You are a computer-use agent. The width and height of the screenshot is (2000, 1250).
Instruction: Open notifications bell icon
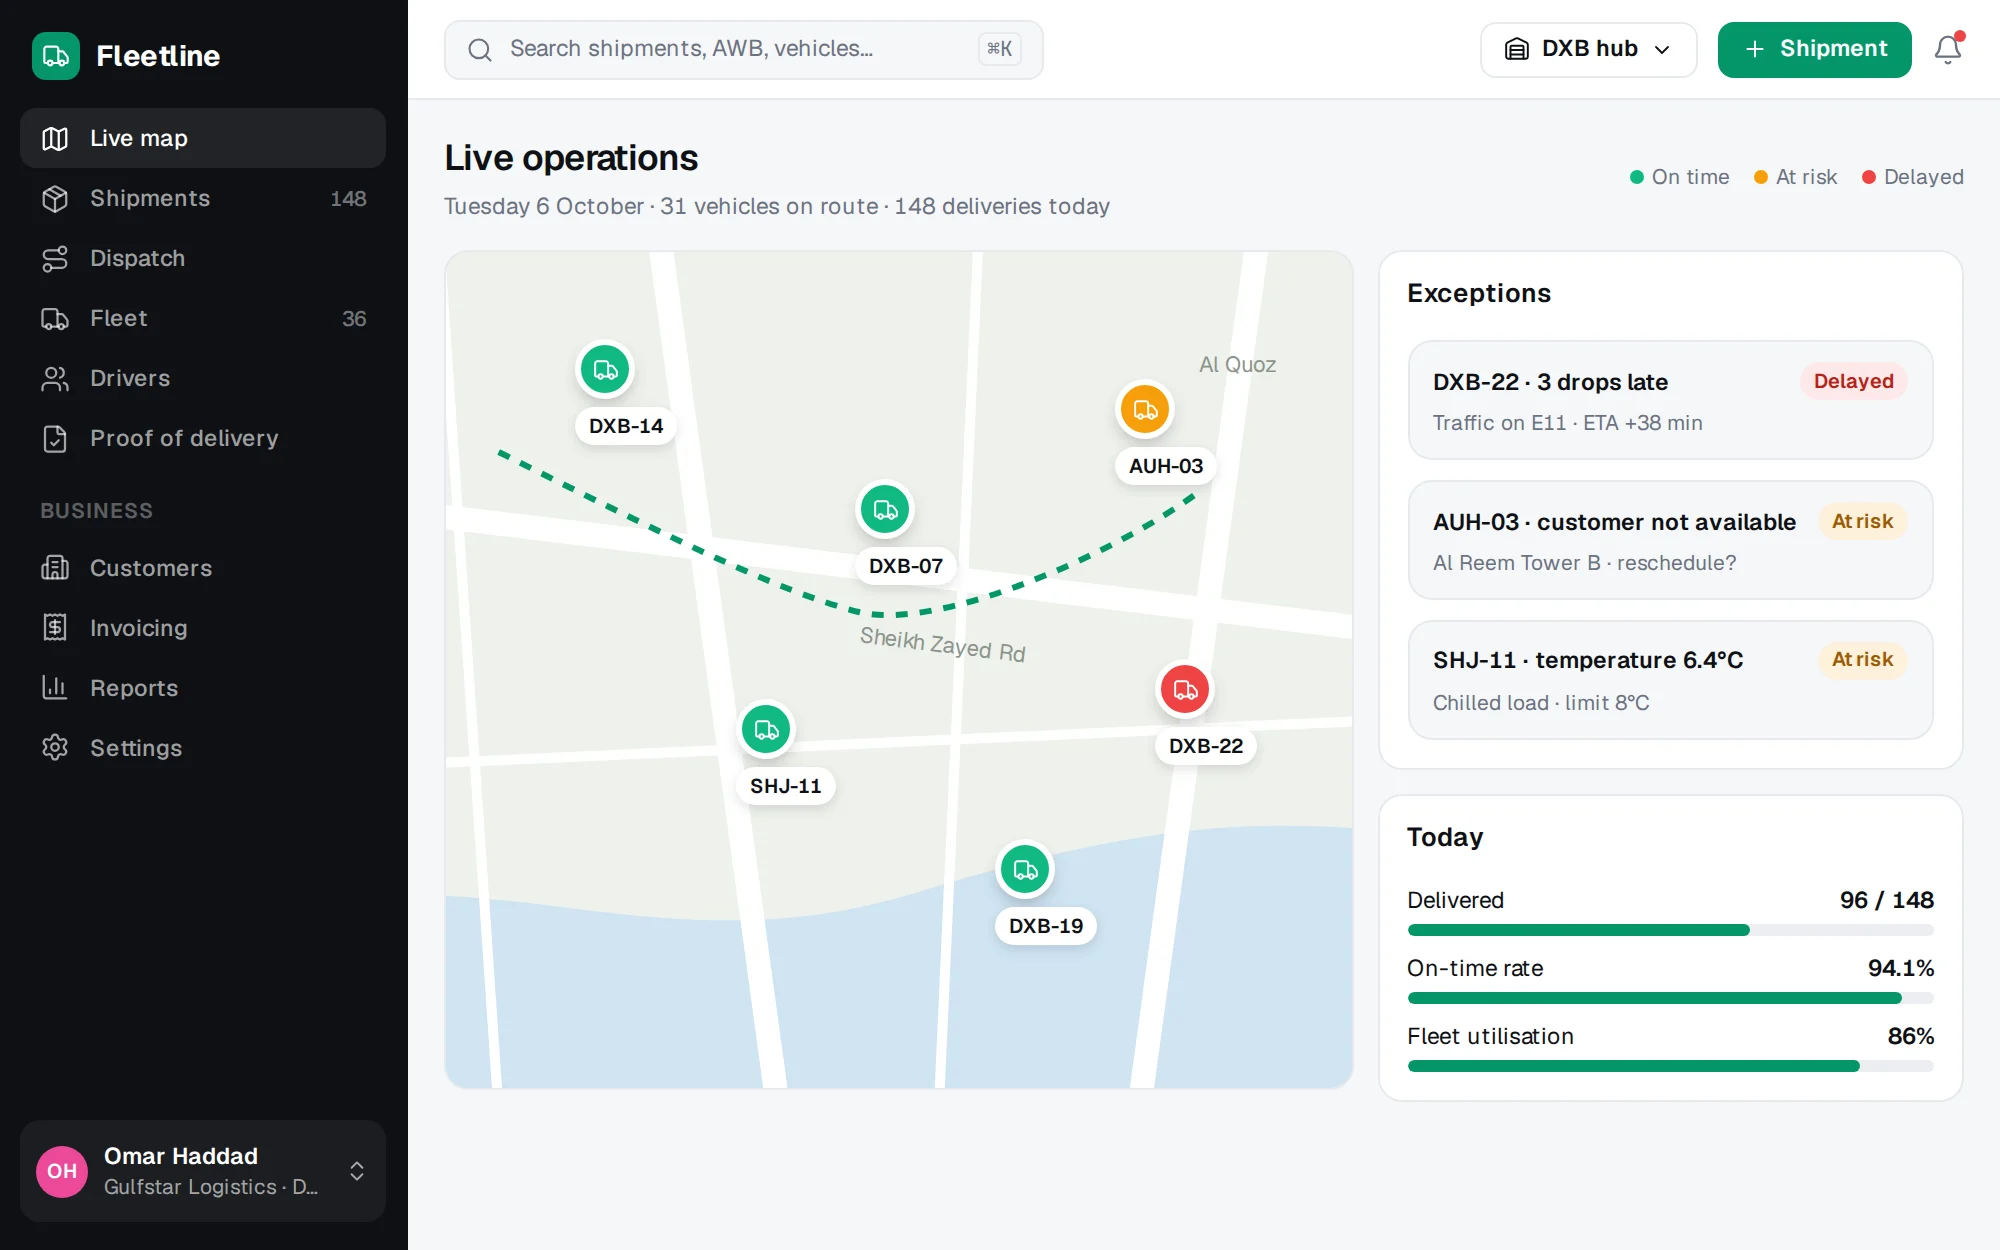(1947, 49)
